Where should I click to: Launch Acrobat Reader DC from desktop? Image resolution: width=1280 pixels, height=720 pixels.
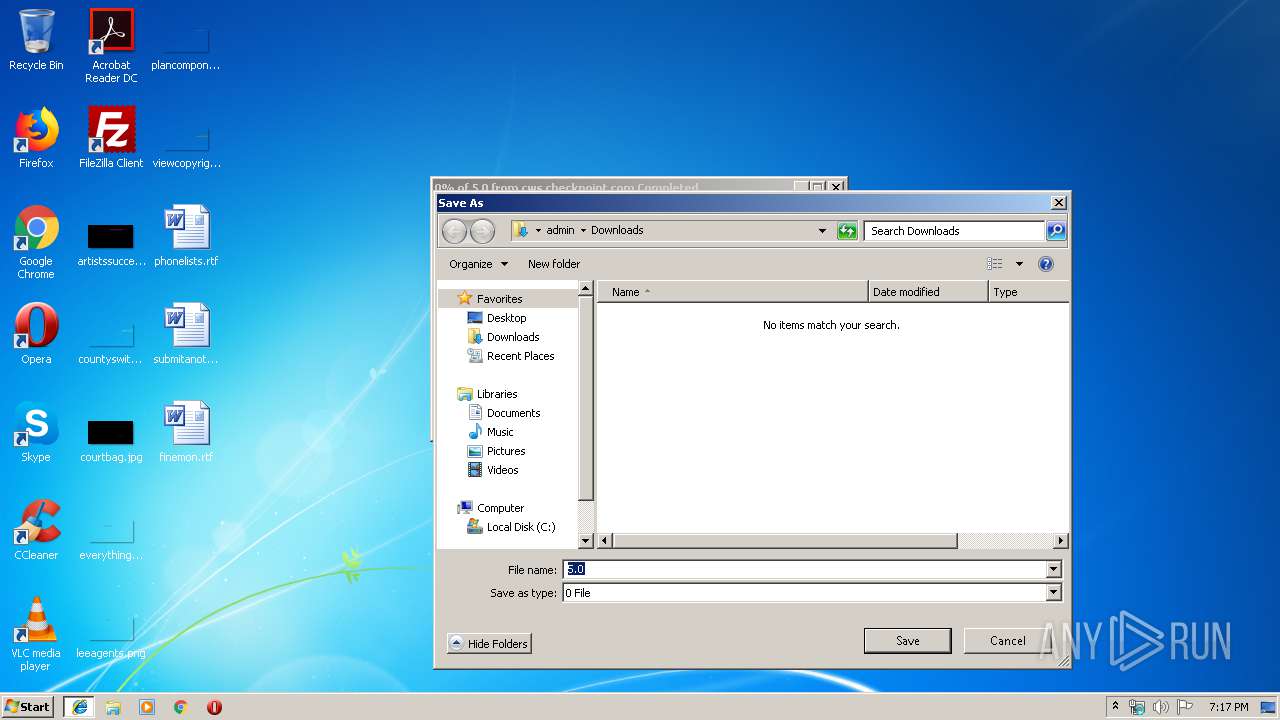click(x=111, y=45)
